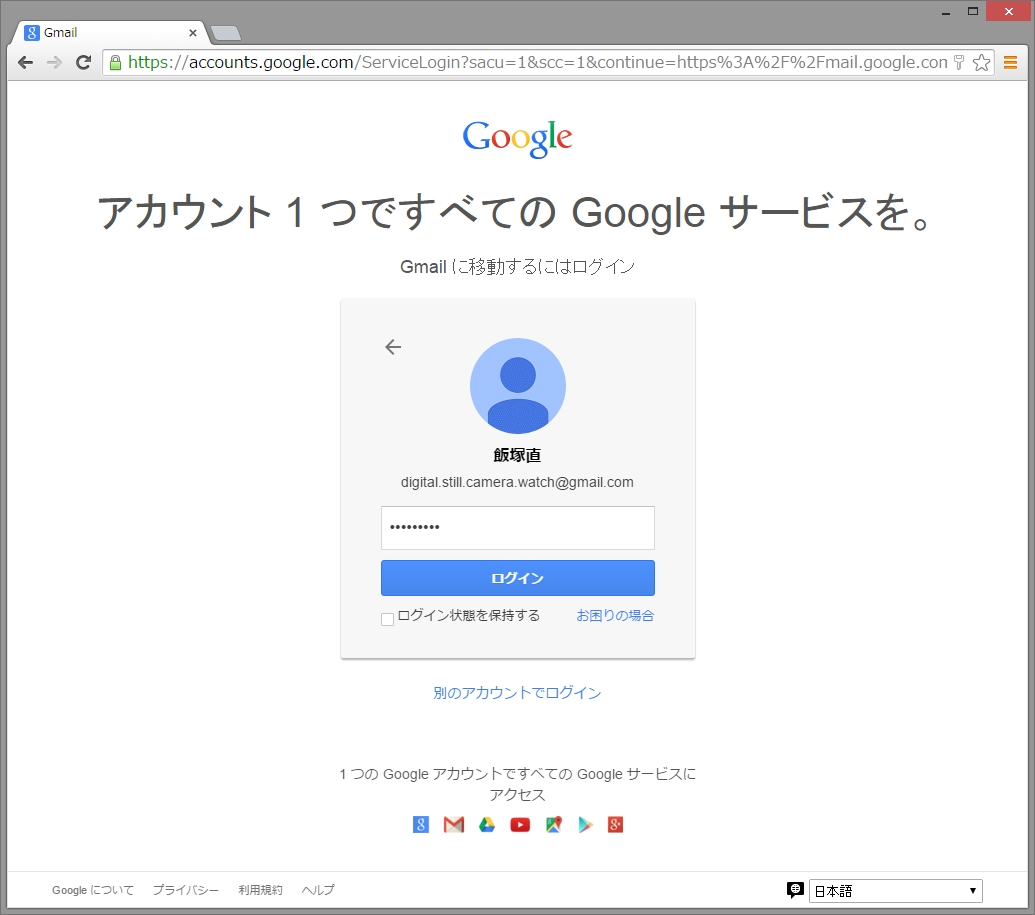Click the YouTube service icon
This screenshot has height=915, width=1035.
coord(520,825)
